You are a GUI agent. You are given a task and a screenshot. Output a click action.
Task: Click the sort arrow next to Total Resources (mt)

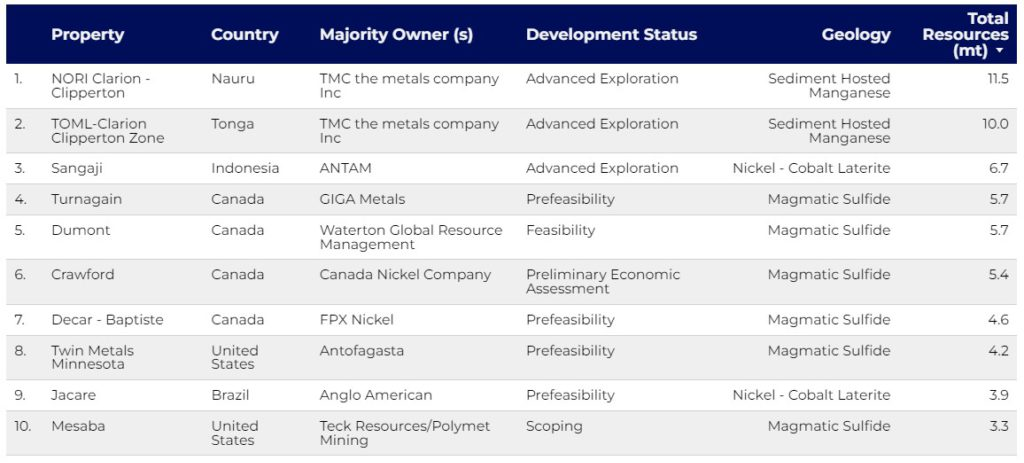point(999,51)
